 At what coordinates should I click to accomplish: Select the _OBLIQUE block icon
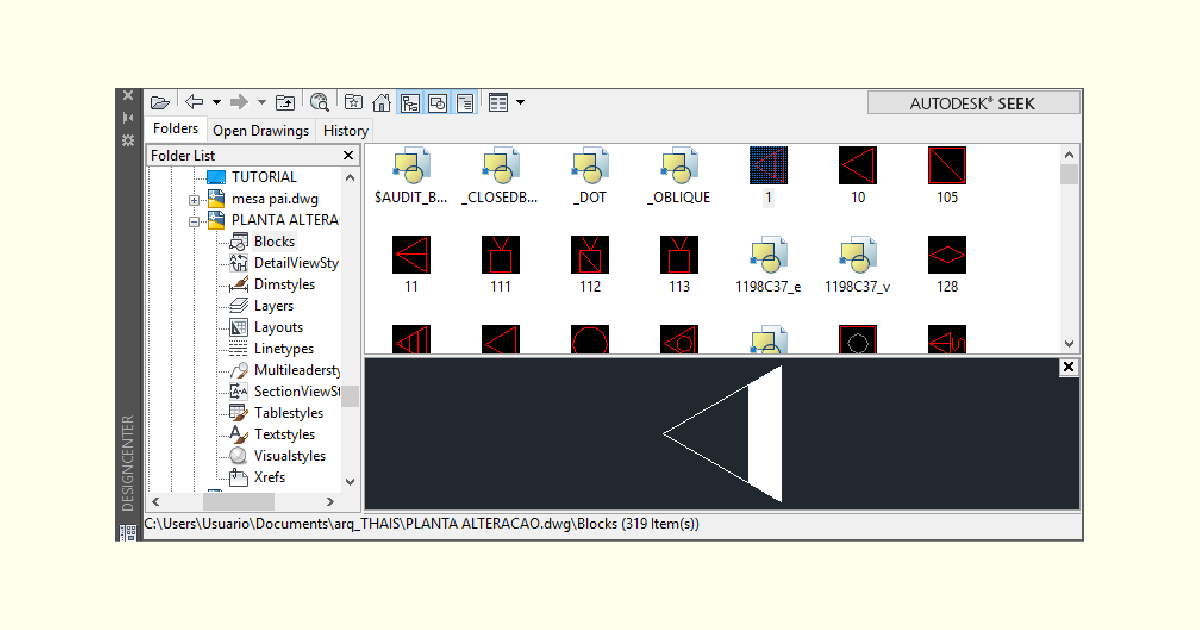tap(680, 165)
